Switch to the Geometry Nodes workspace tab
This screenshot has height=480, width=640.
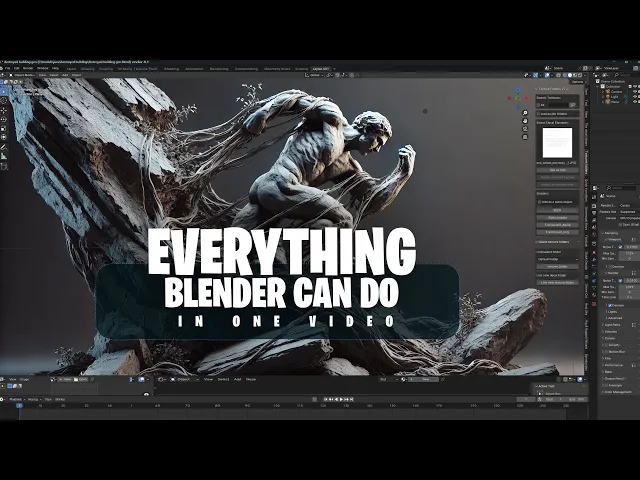(277, 69)
